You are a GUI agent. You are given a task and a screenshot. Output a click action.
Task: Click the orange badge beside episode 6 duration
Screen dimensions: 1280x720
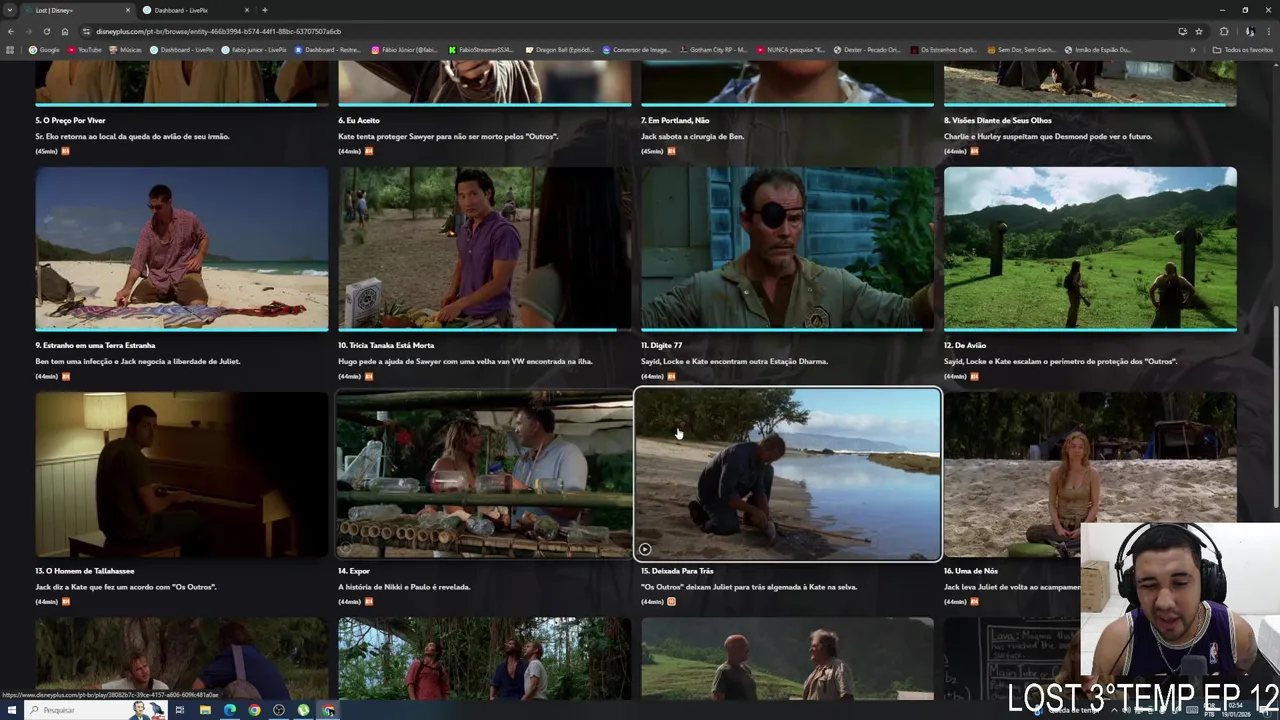tap(369, 151)
